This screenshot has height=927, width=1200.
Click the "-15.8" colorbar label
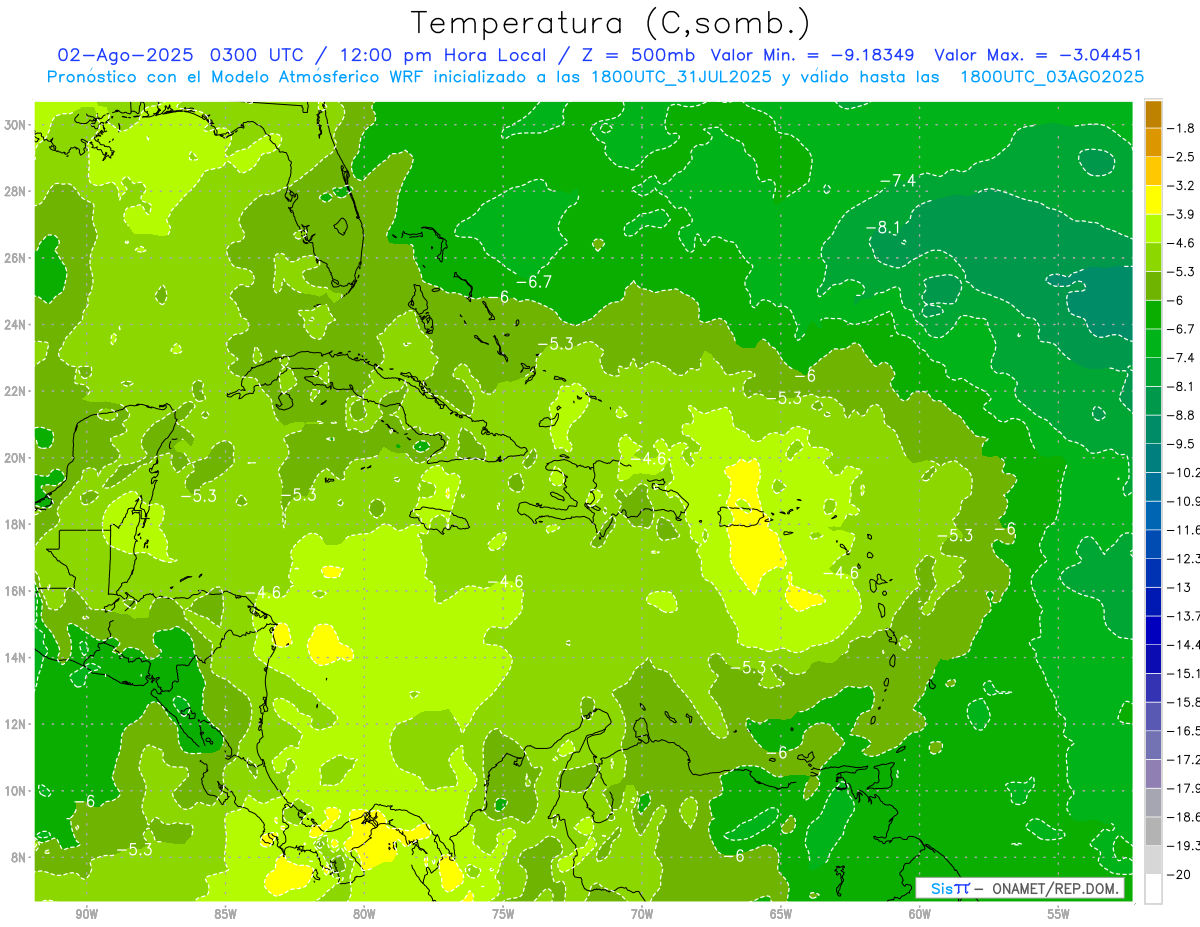[1183, 703]
